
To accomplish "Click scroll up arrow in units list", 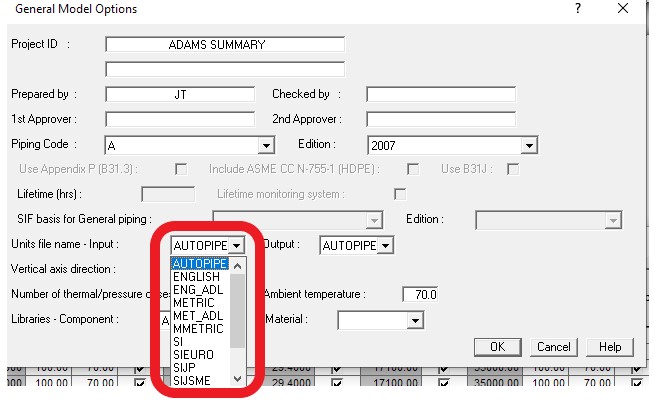I will tap(237, 266).
